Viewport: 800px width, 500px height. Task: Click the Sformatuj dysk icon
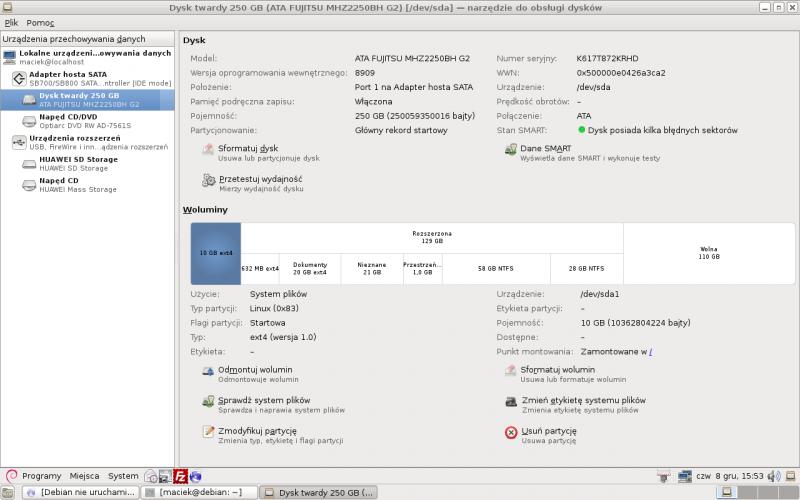(x=209, y=152)
